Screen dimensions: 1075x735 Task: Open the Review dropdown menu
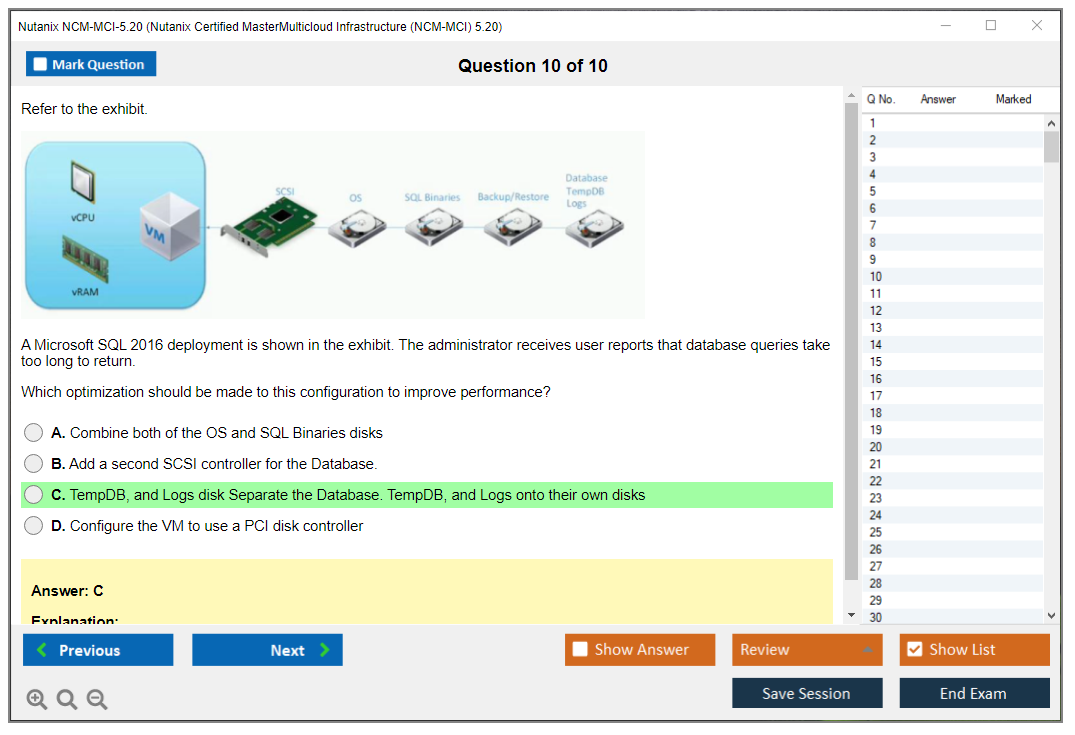pyautogui.click(x=806, y=650)
